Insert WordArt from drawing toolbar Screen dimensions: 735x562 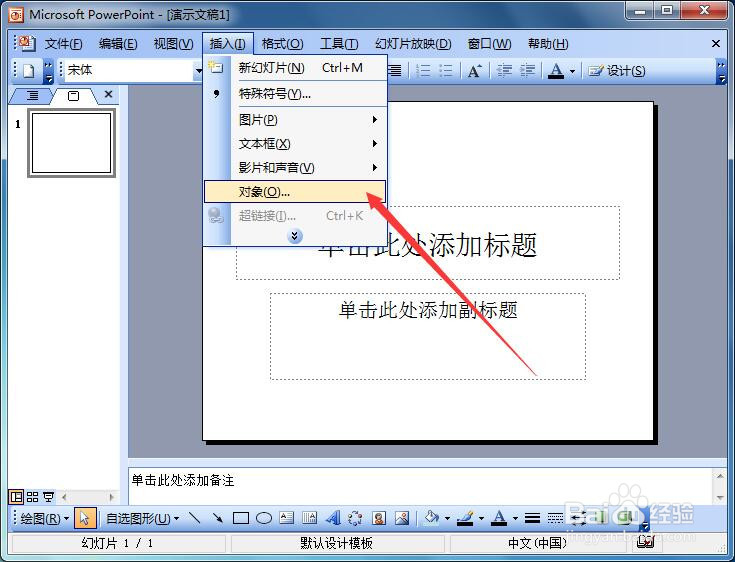(333, 518)
